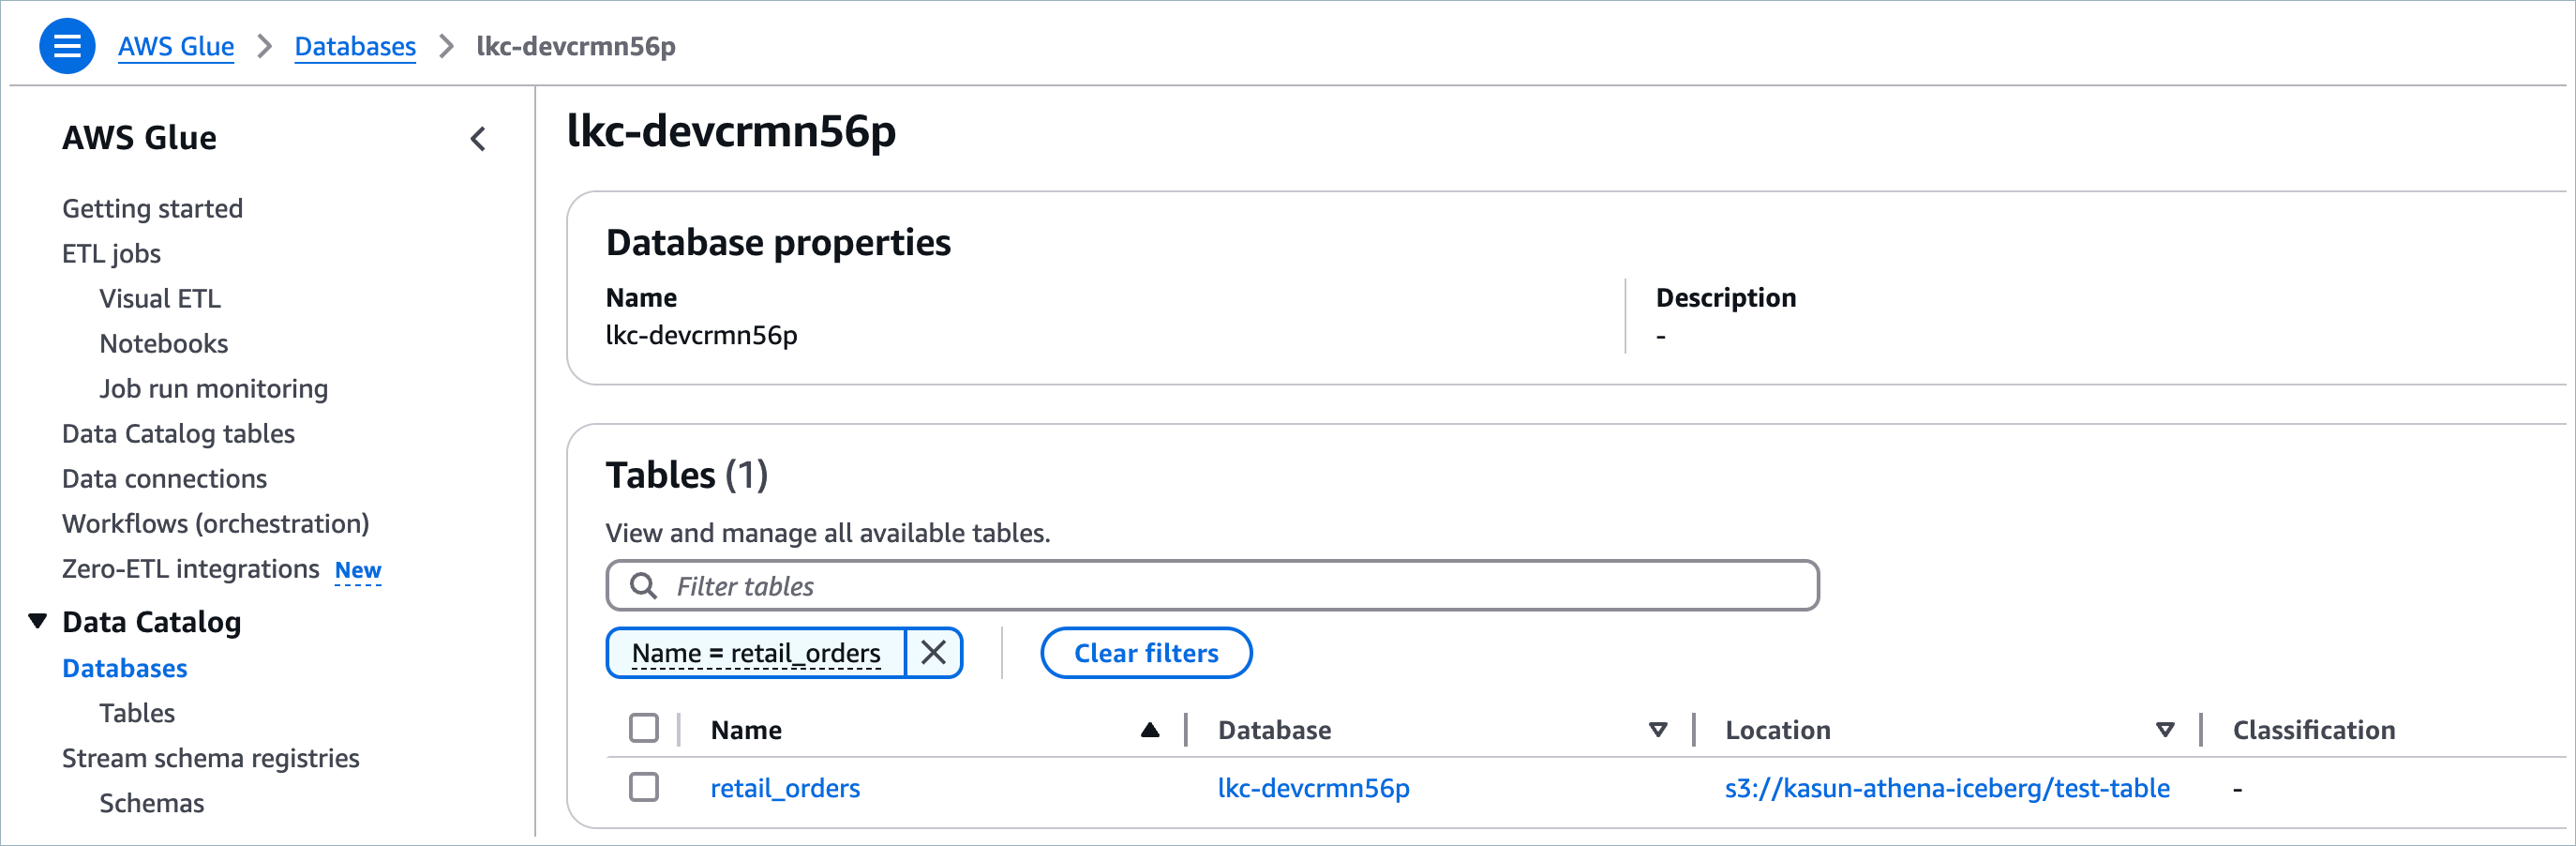Open Data Catalog tables from the sidebar

(x=178, y=433)
